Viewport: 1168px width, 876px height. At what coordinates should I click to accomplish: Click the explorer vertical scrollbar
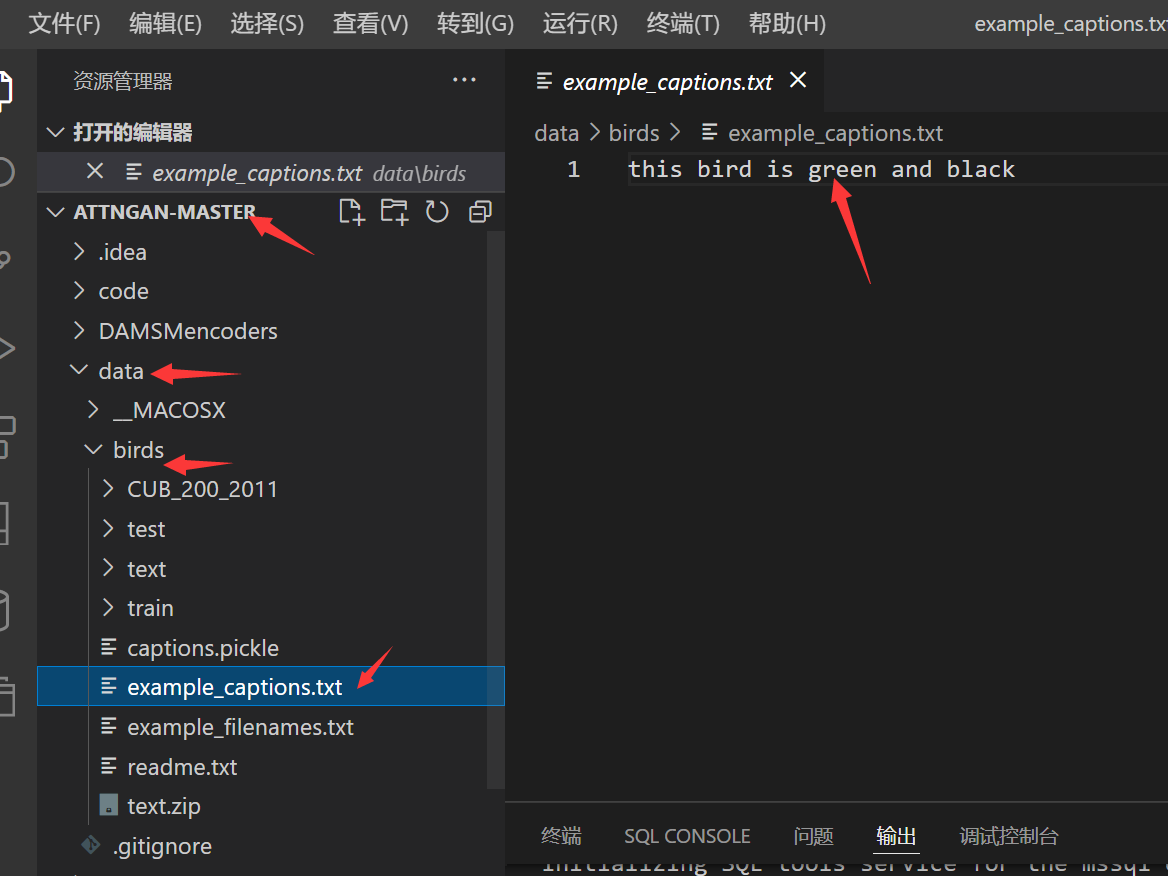click(495, 510)
